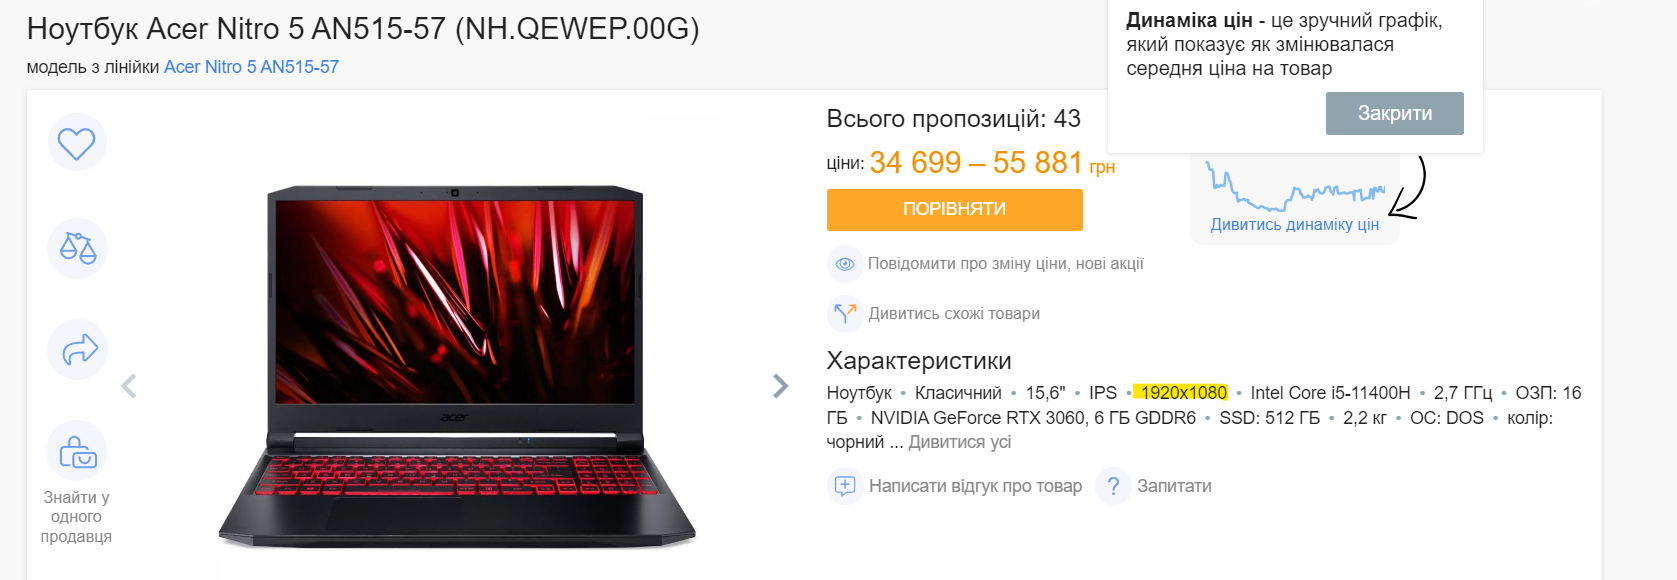Screen dimensions: 1677x580
Task: Show next product image with right chevron
Action: [781, 386]
